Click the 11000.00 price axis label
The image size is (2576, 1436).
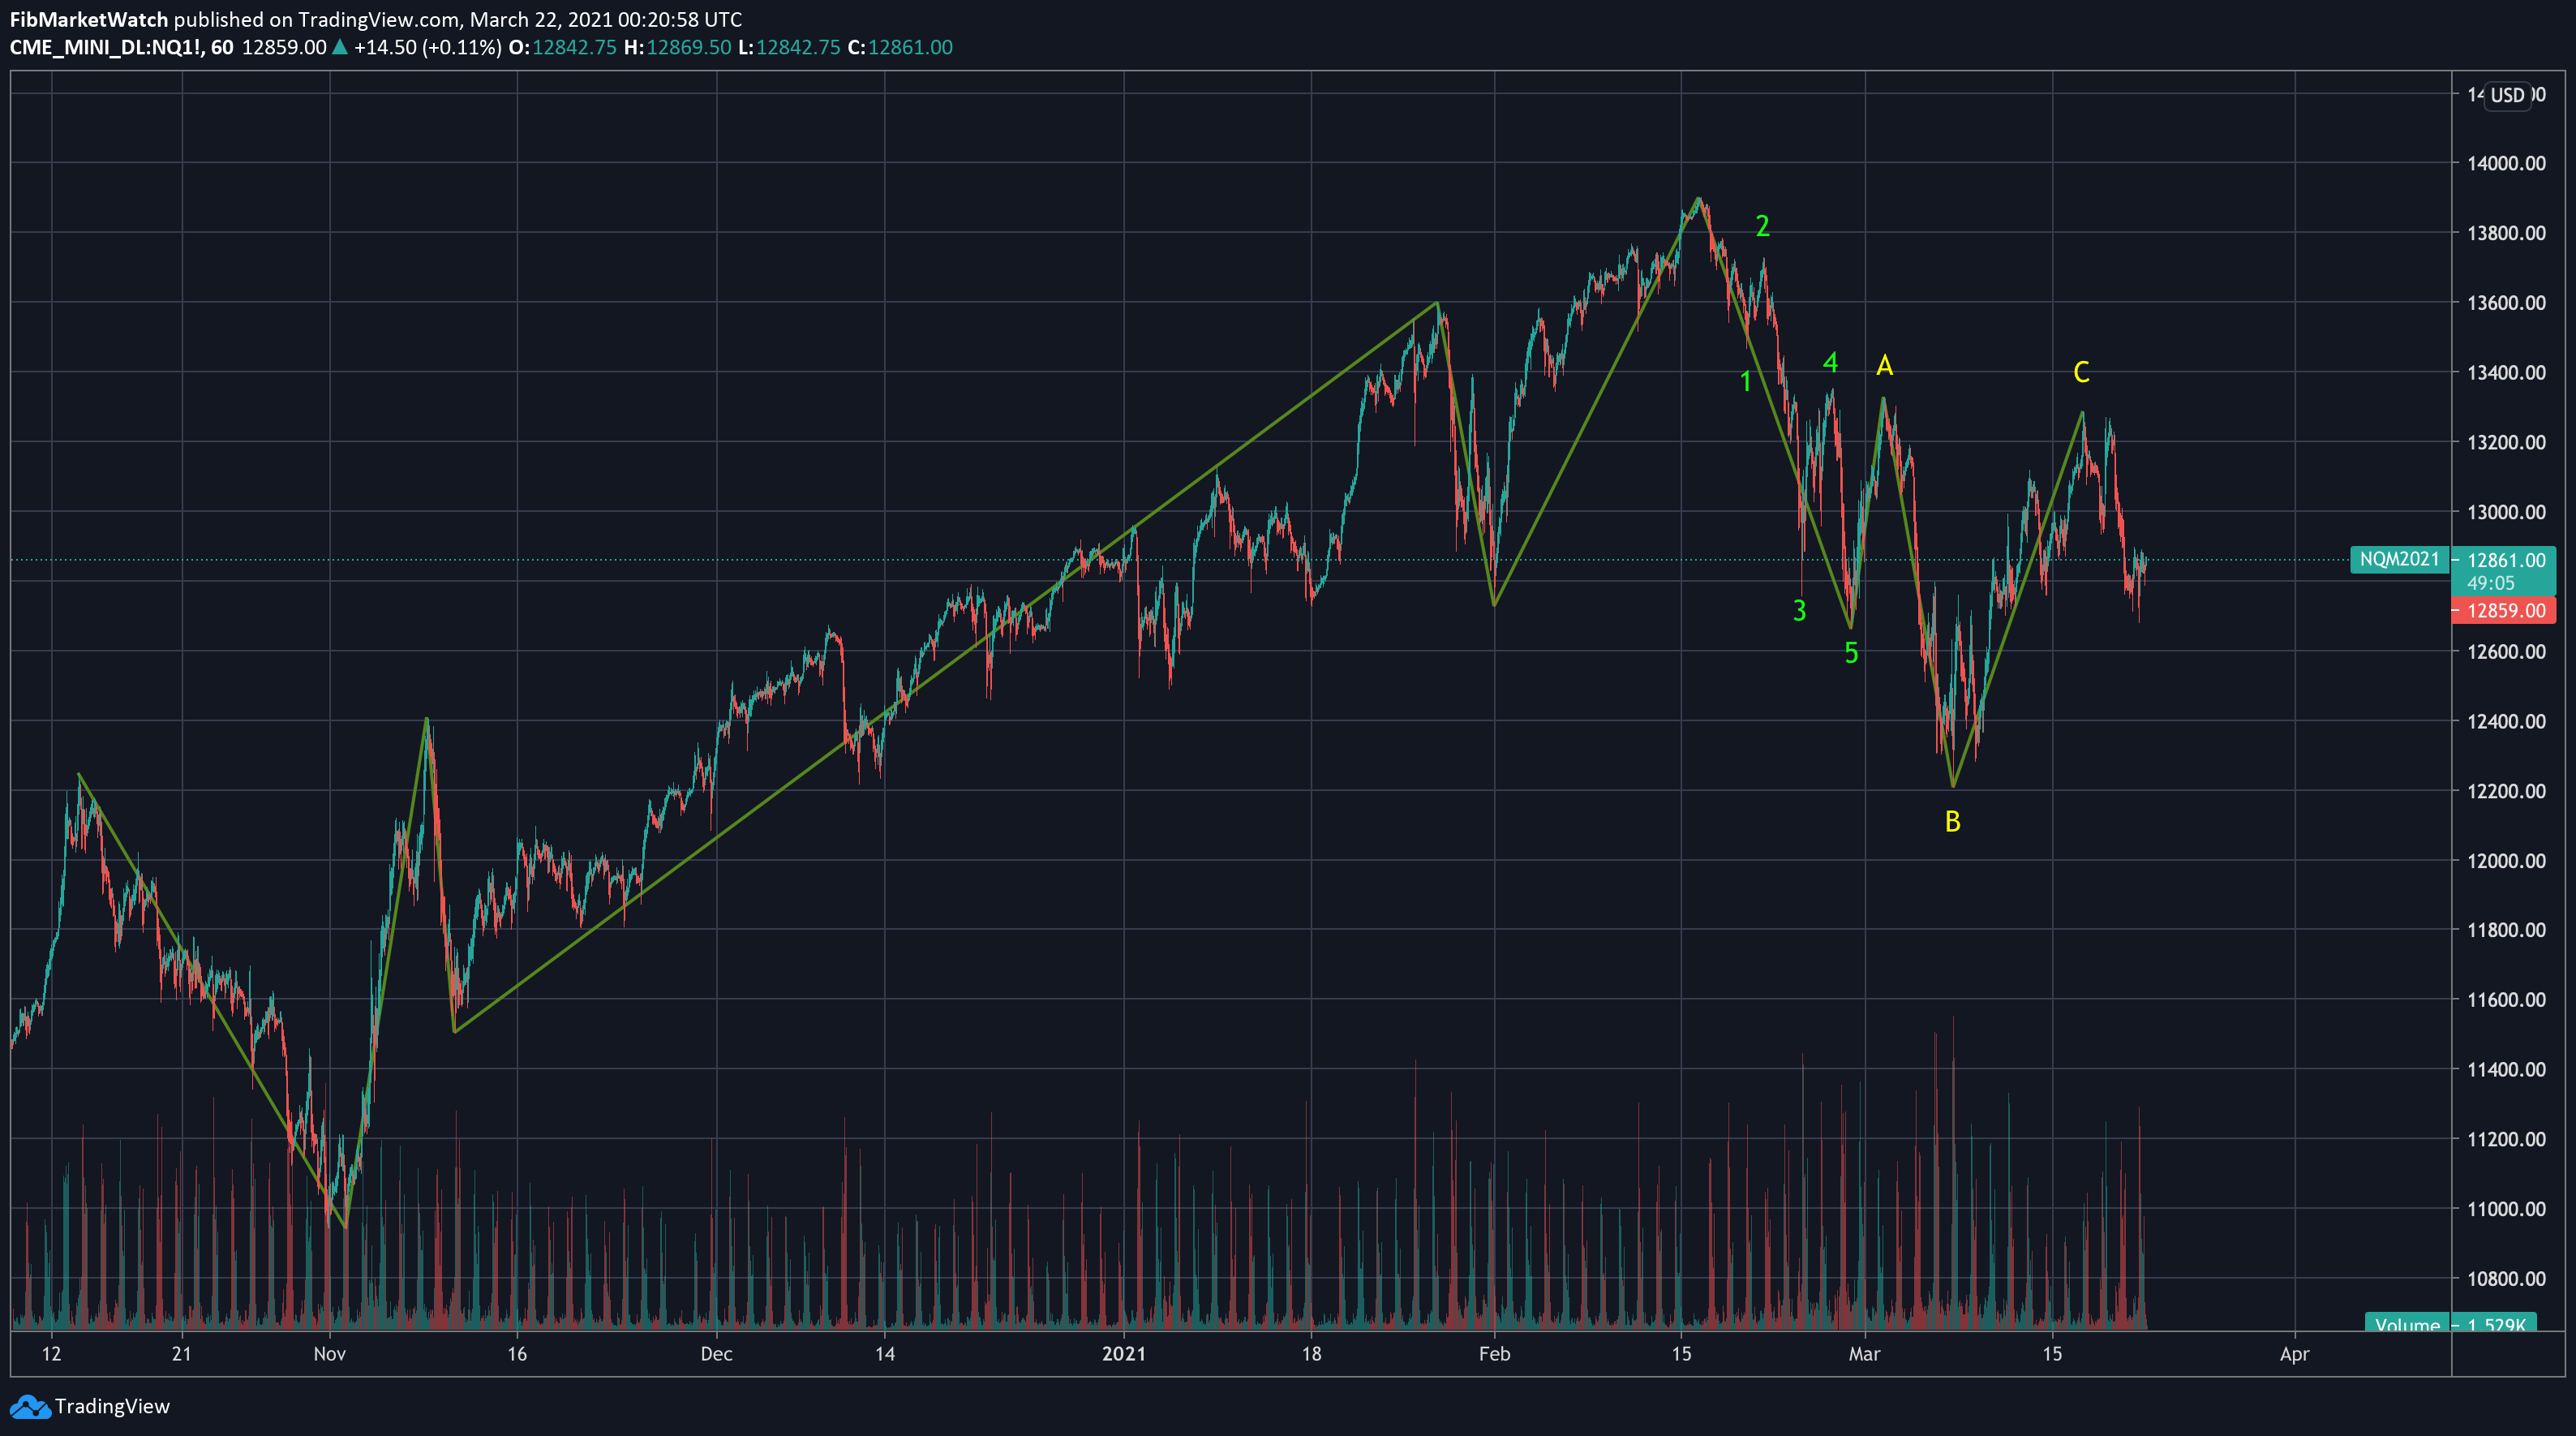click(2506, 1209)
